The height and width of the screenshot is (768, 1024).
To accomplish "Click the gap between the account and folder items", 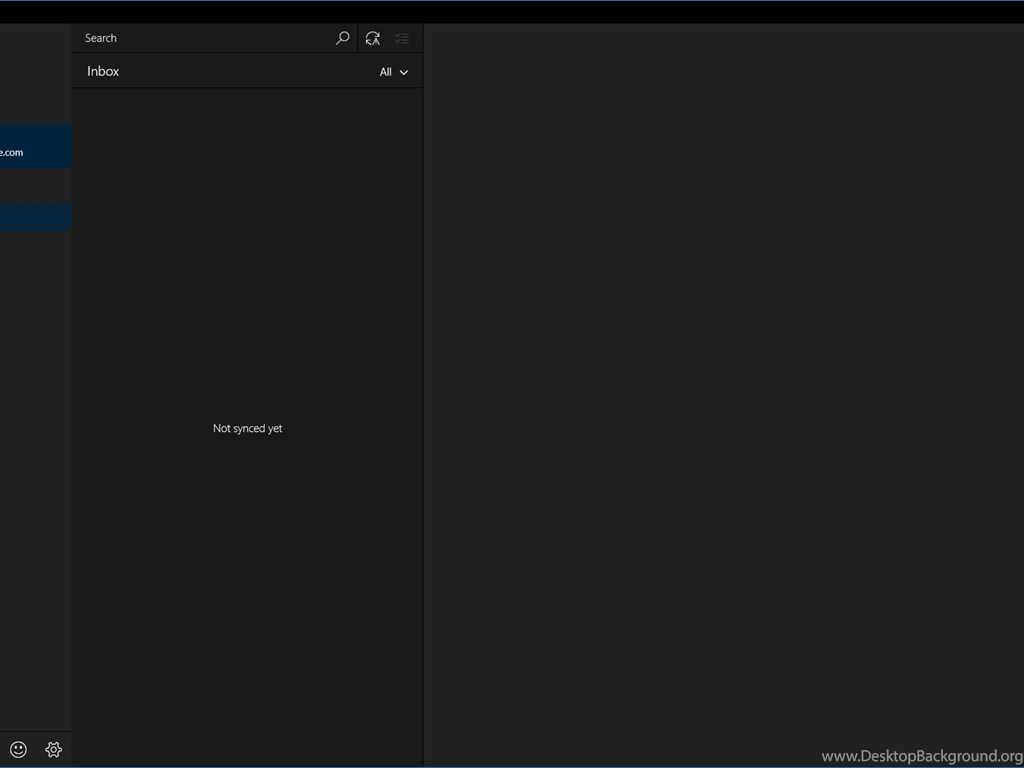I will [35, 186].
